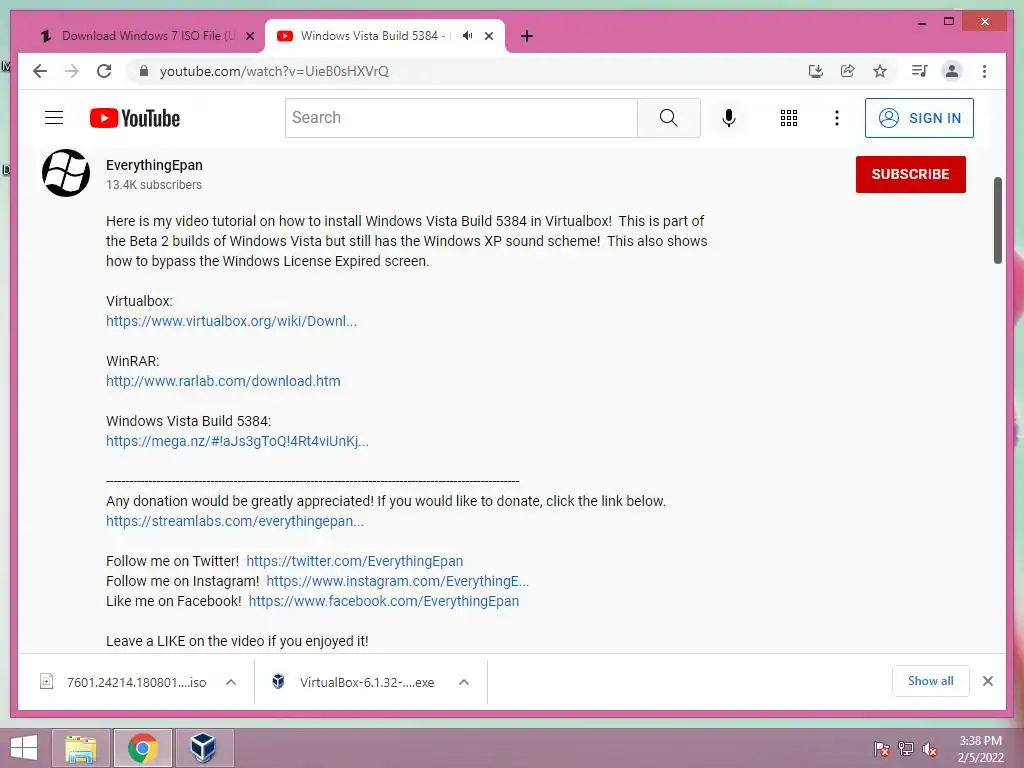Open the rarlab.com download link

click(x=223, y=381)
